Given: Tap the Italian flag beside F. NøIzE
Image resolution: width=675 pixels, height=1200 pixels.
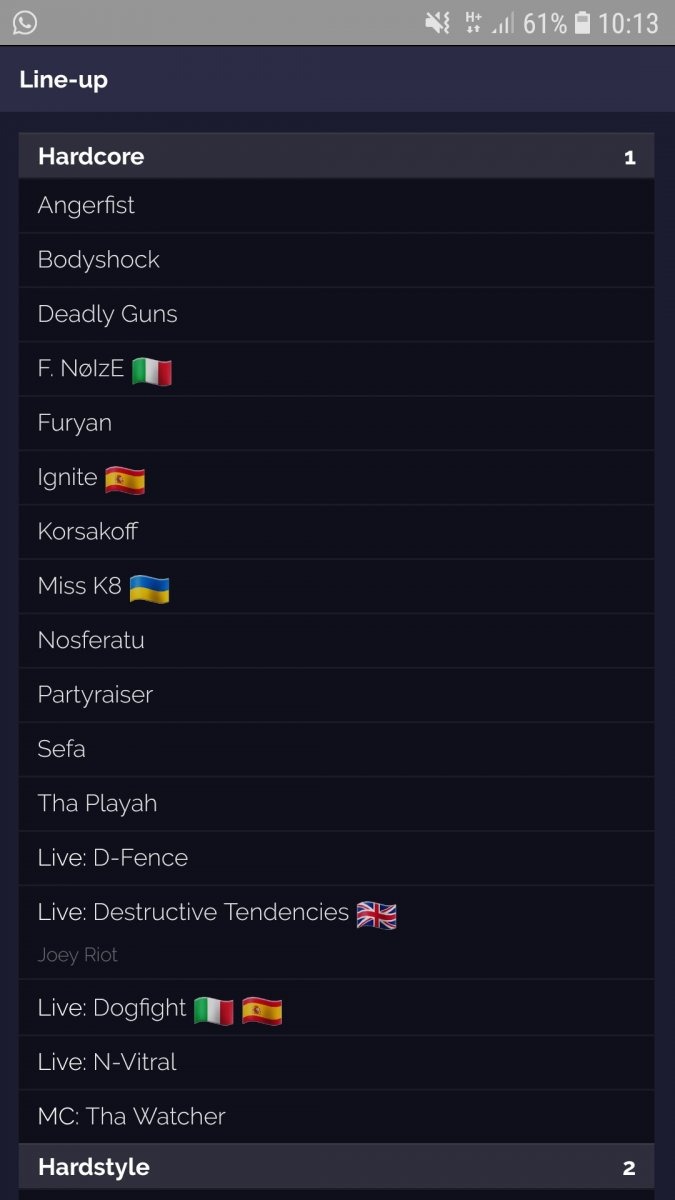Looking at the screenshot, I should click(152, 371).
